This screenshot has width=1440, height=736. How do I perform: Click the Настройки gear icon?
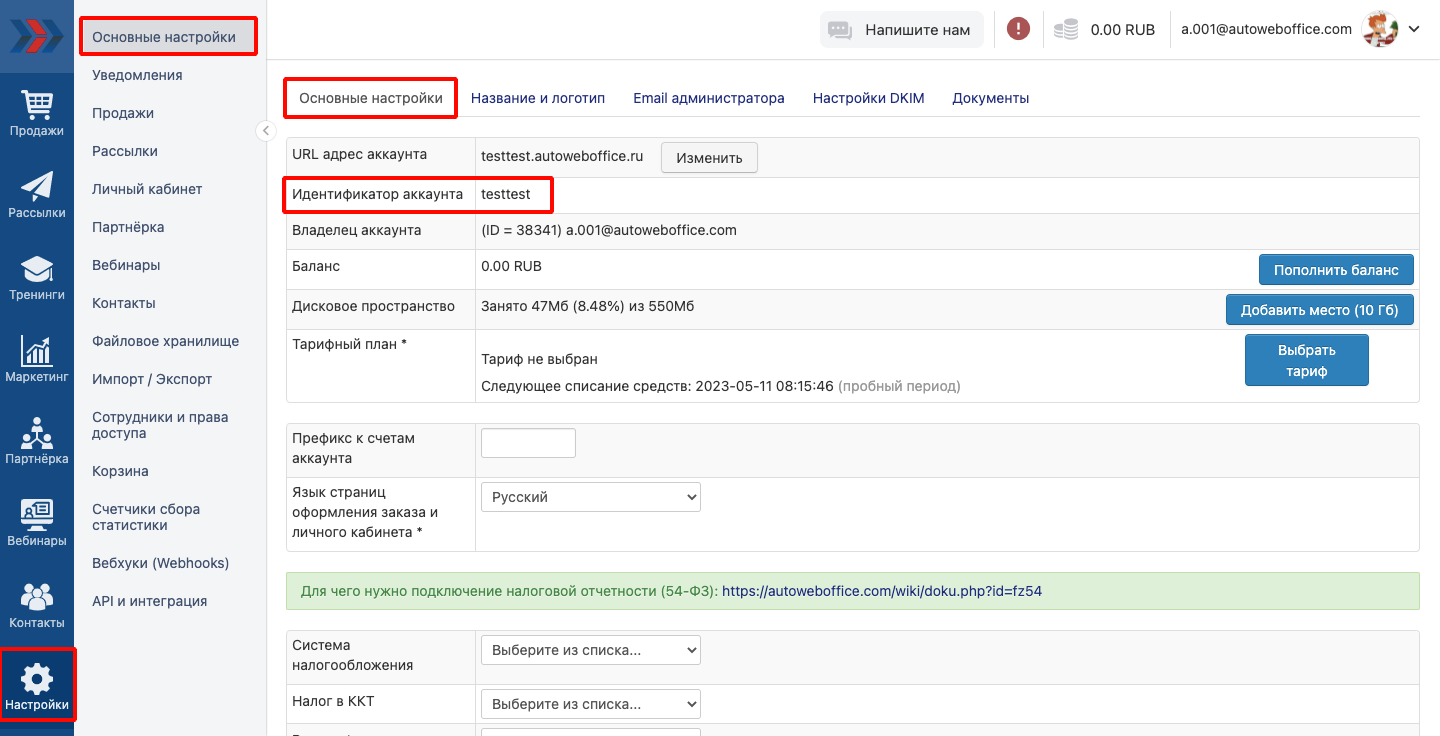click(x=37, y=680)
